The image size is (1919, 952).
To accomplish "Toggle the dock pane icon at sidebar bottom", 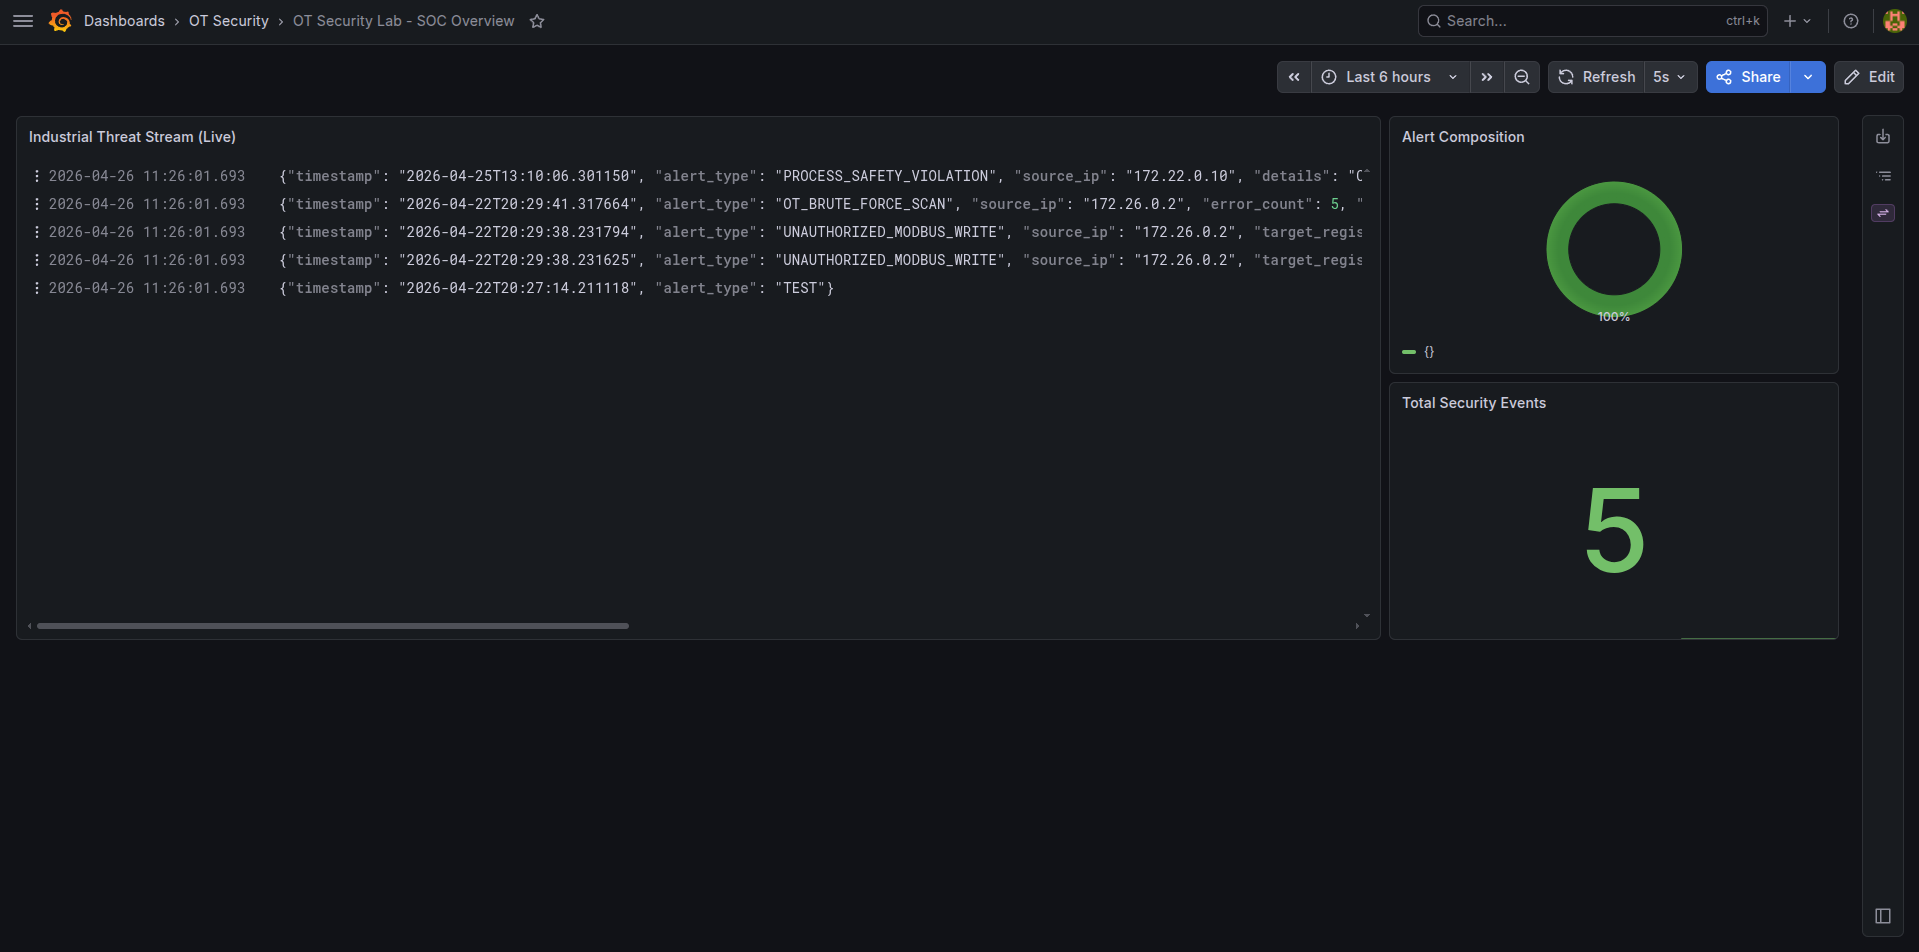I will (1883, 916).
